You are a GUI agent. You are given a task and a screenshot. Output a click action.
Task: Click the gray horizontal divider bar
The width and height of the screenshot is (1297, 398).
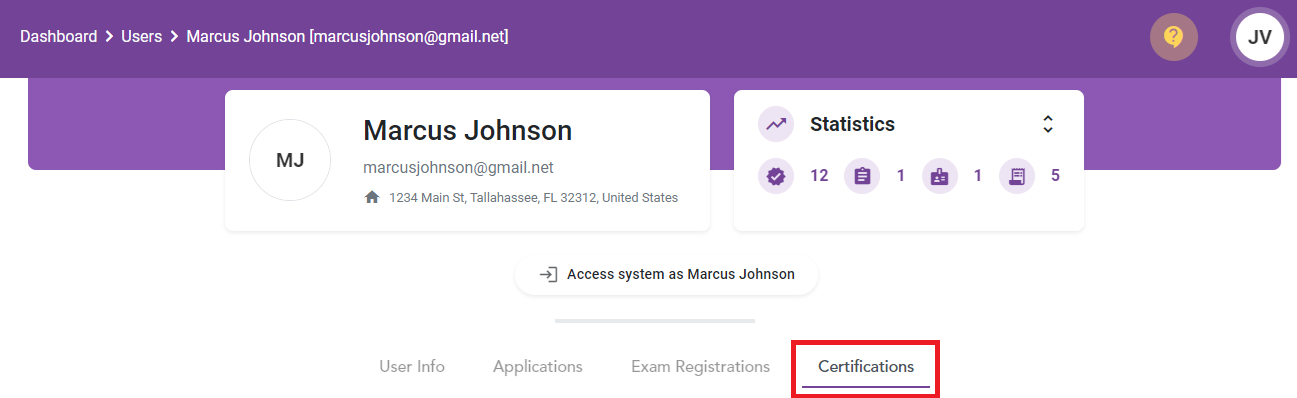click(x=655, y=321)
